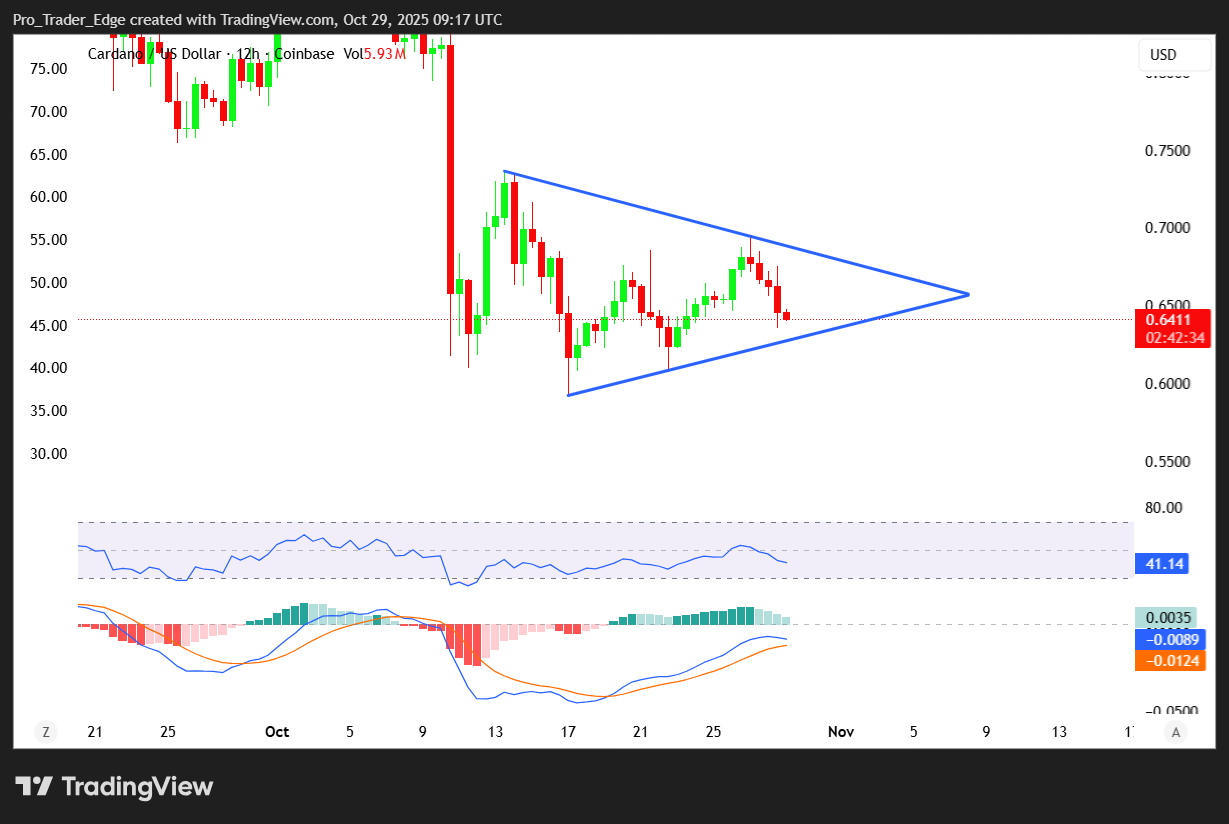Click the Vol 5.93 M volume readout
The image size is (1229, 824).
(375, 54)
